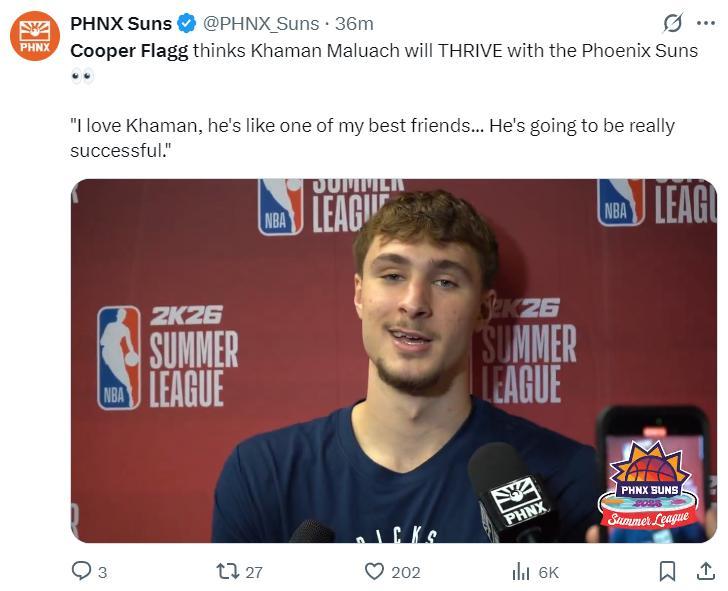Click the Grok slashed-circle icon
The image size is (728, 591).
[673, 23]
